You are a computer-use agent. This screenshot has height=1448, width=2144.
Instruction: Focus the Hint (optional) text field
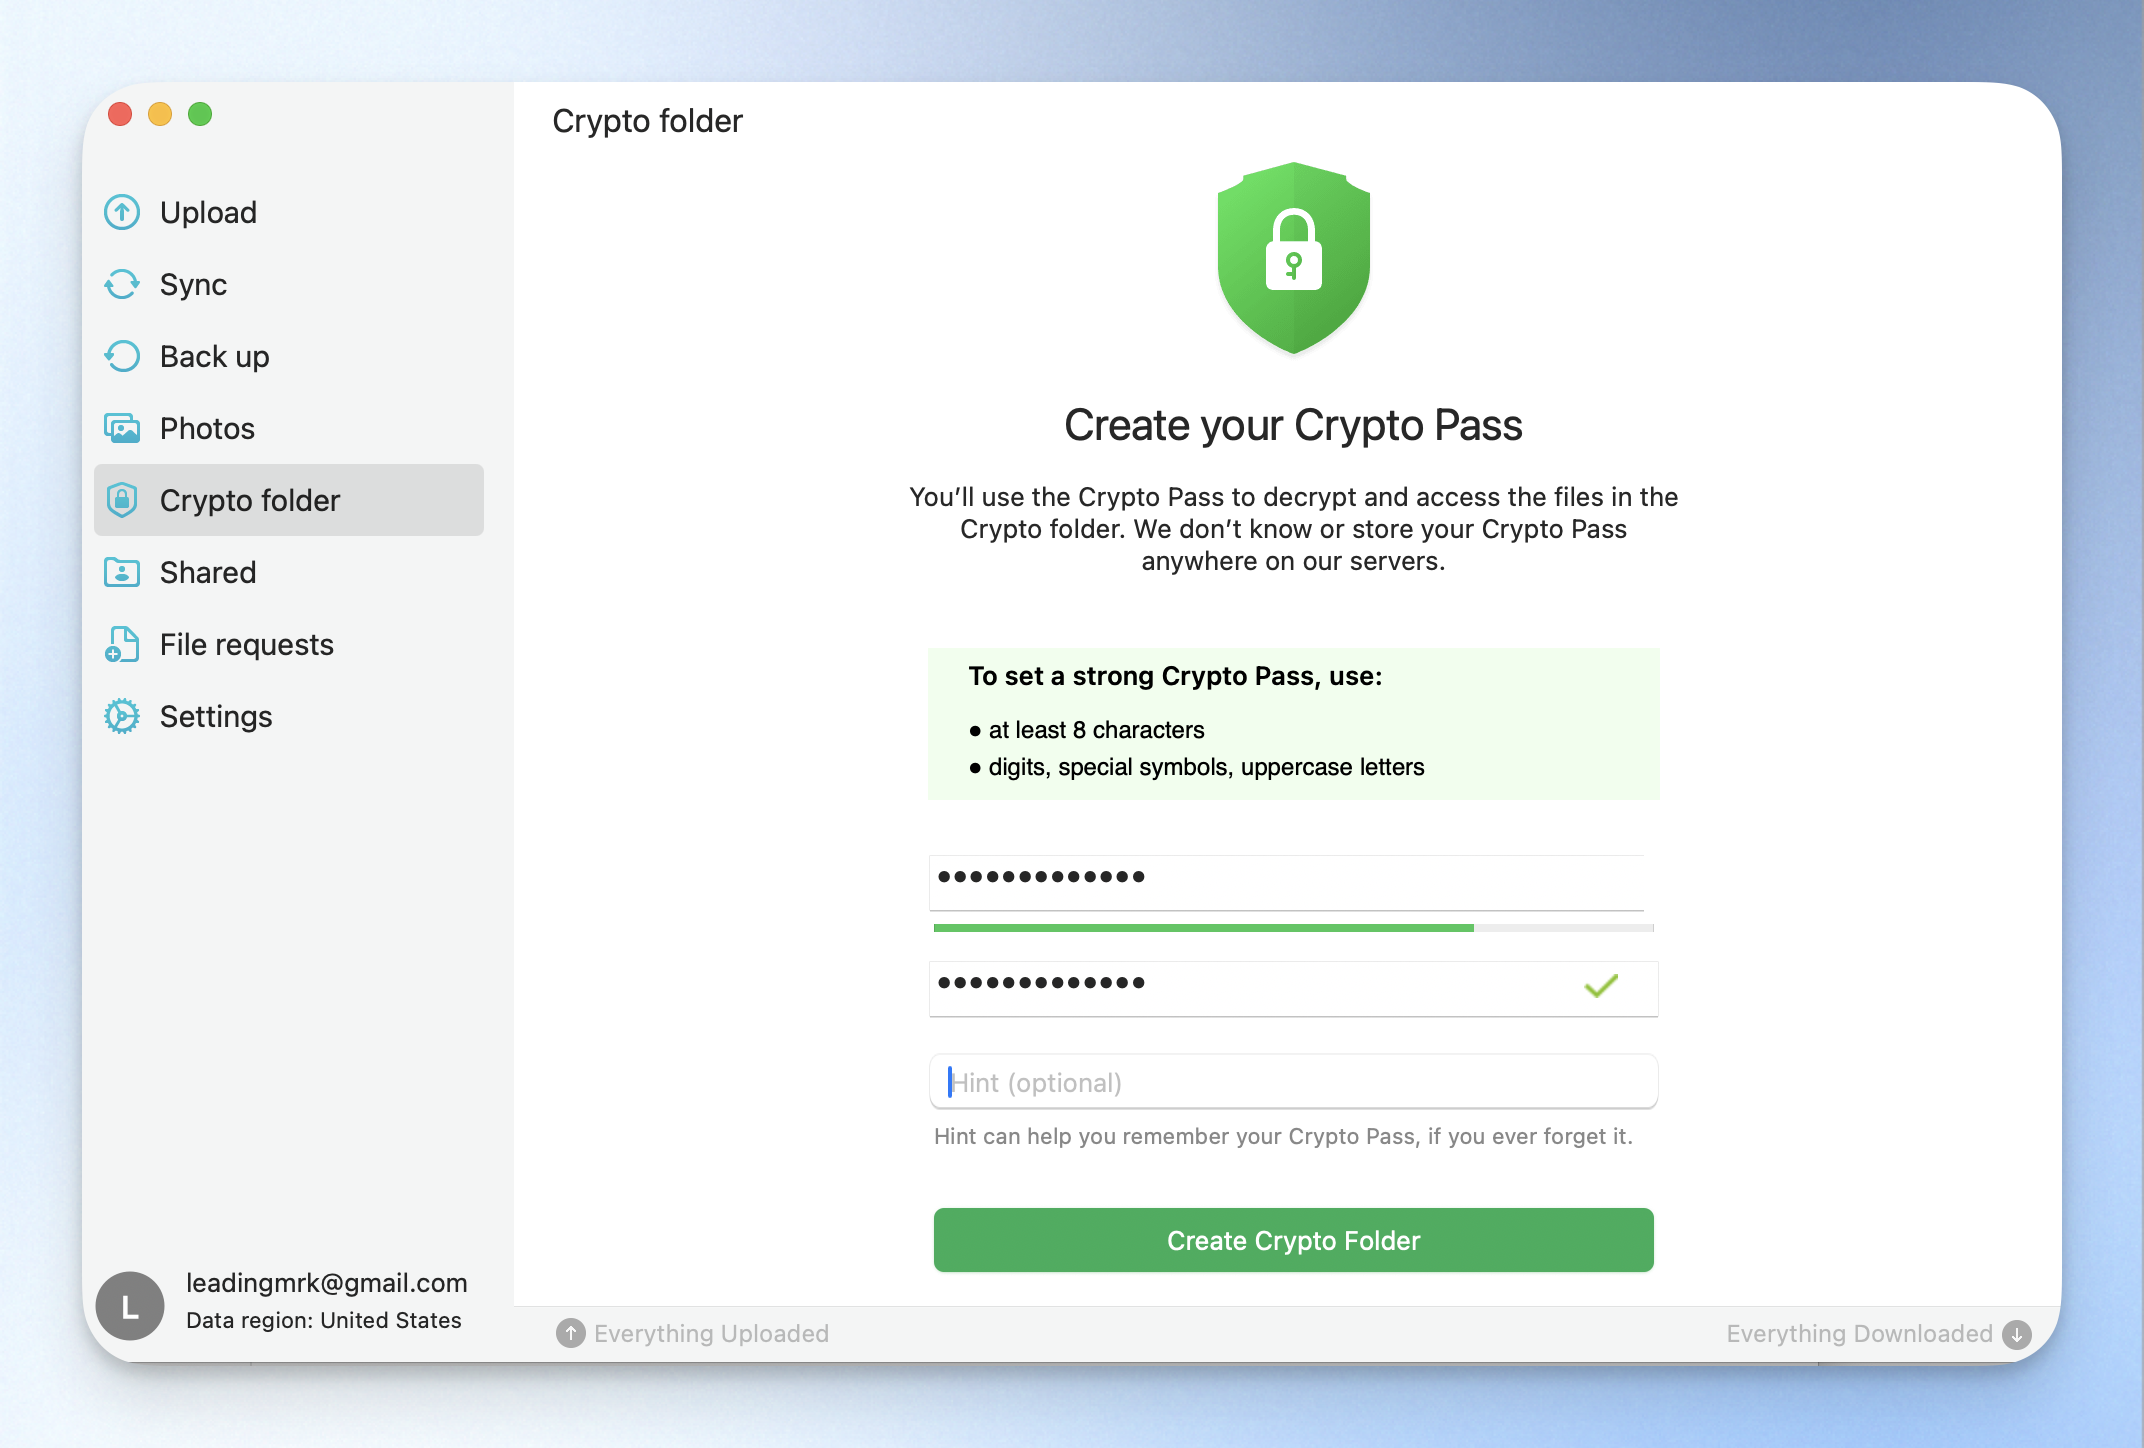[x=1293, y=1082]
